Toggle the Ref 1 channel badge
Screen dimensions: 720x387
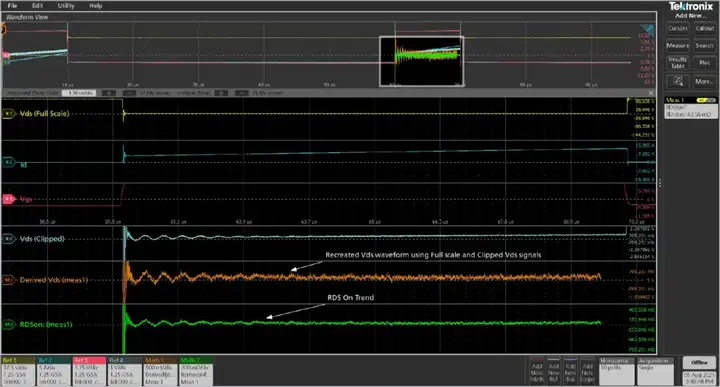pos(18,371)
